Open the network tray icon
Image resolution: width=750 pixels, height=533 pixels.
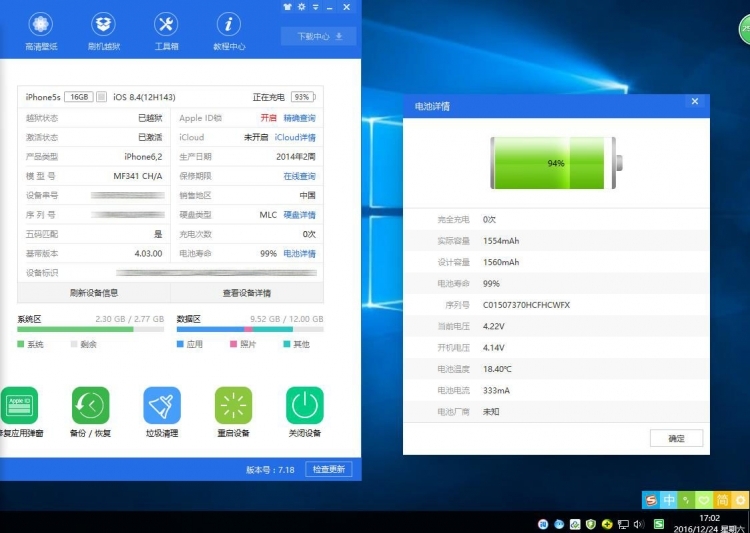(623, 524)
